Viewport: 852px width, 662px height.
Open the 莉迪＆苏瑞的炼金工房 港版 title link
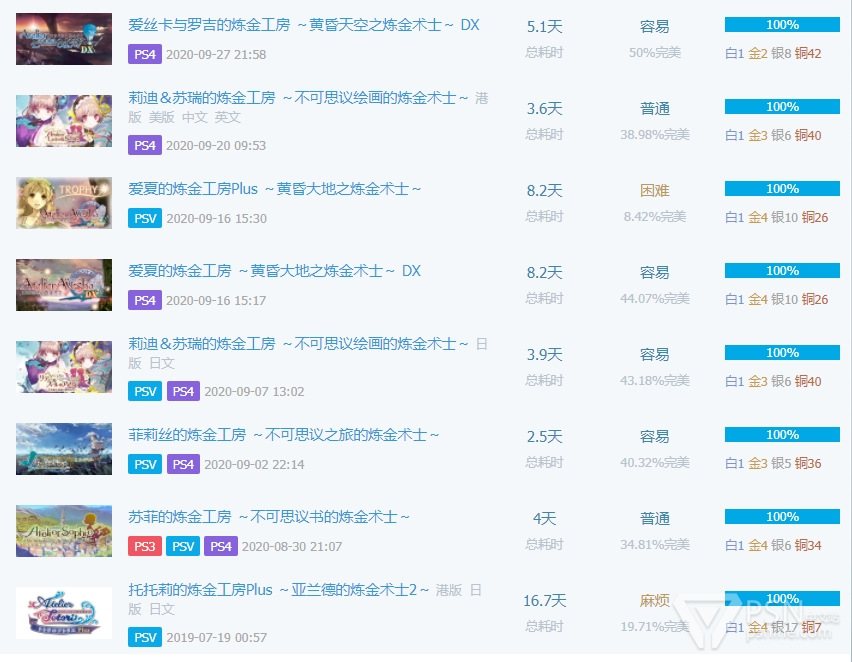tap(298, 98)
